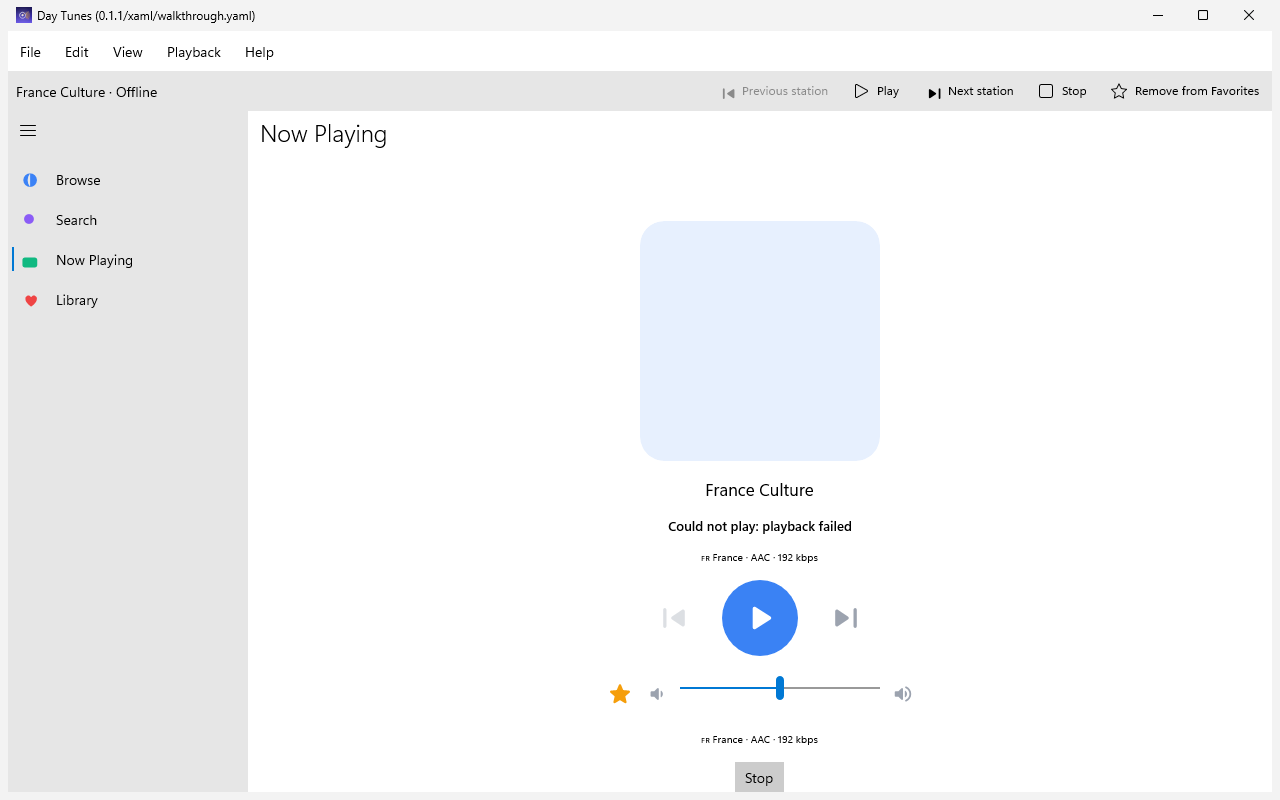Viewport: 1280px width, 800px height.
Task: Open the Search page
Action: click(128, 220)
